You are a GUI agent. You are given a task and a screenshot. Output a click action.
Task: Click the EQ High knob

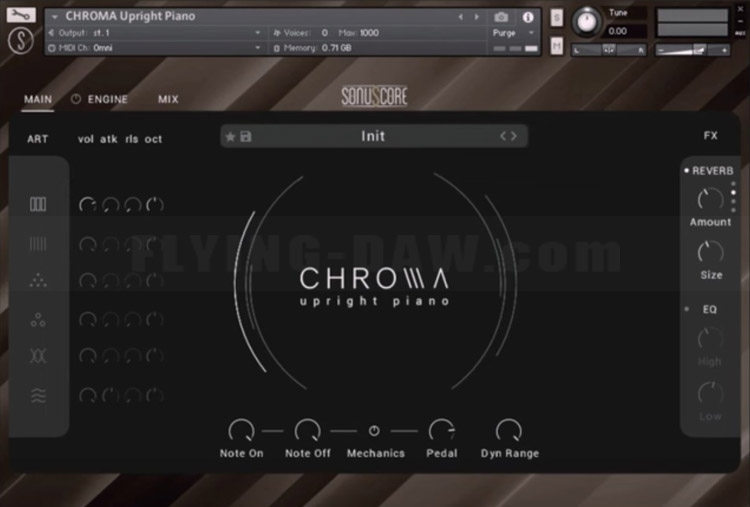[710, 340]
